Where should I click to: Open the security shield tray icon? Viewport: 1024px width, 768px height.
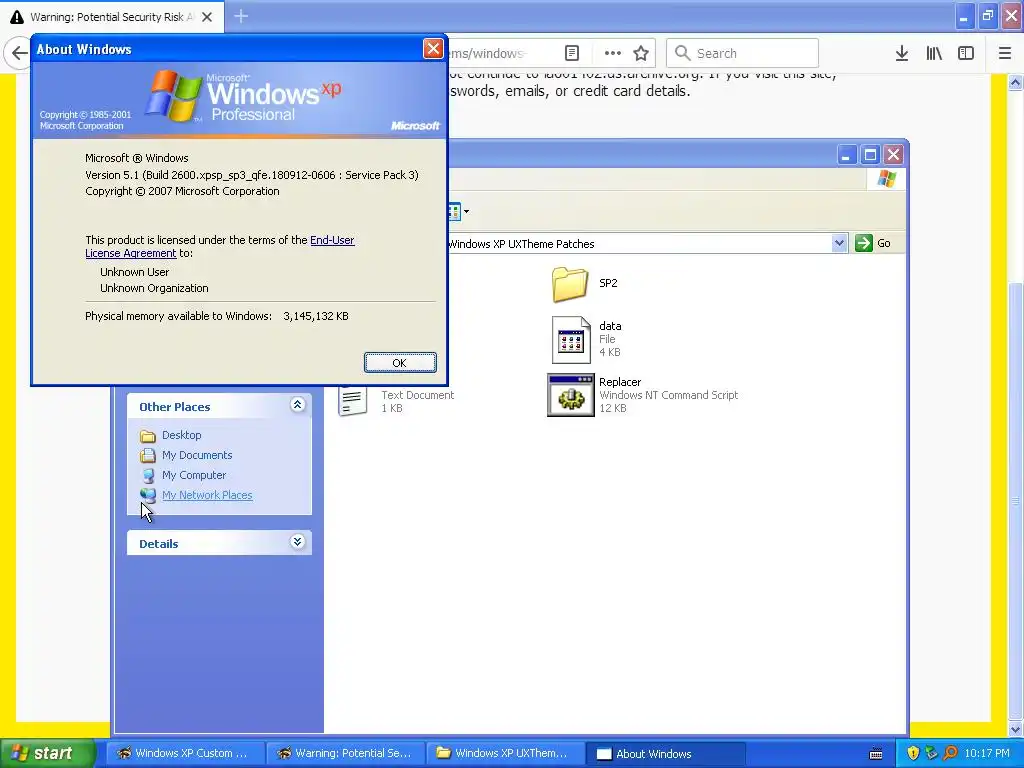point(913,754)
